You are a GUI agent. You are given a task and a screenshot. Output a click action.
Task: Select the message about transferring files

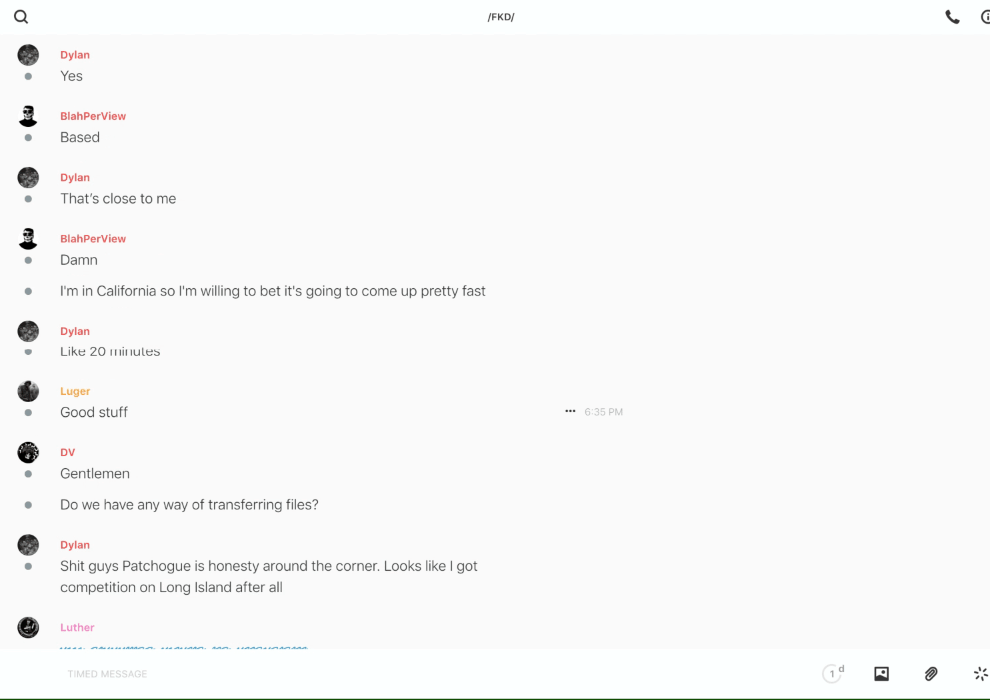coord(189,505)
